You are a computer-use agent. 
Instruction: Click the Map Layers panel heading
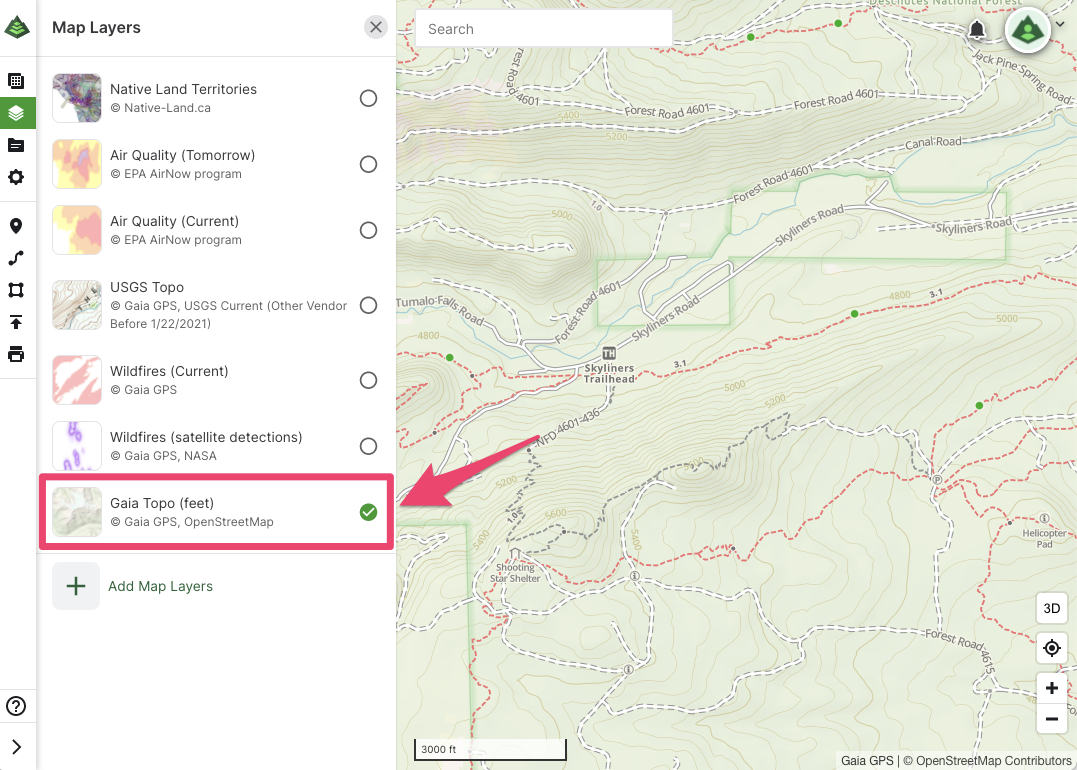[x=96, y=27]
